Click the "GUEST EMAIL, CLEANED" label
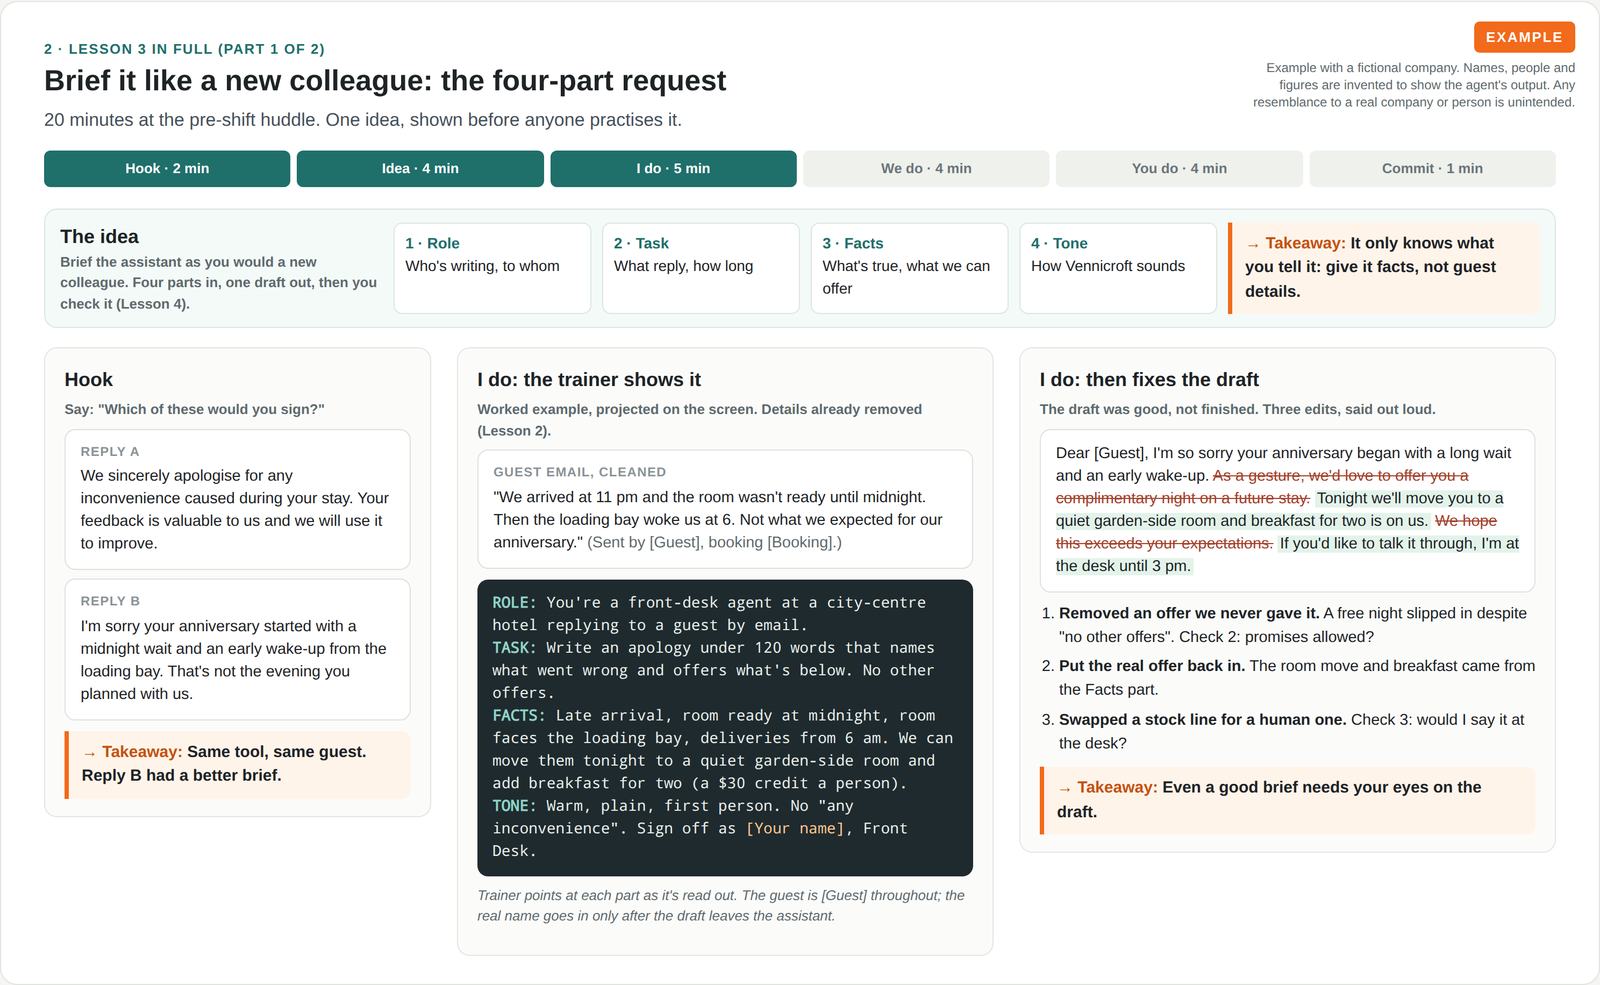Screen dimensions: 1600x985 579,472
